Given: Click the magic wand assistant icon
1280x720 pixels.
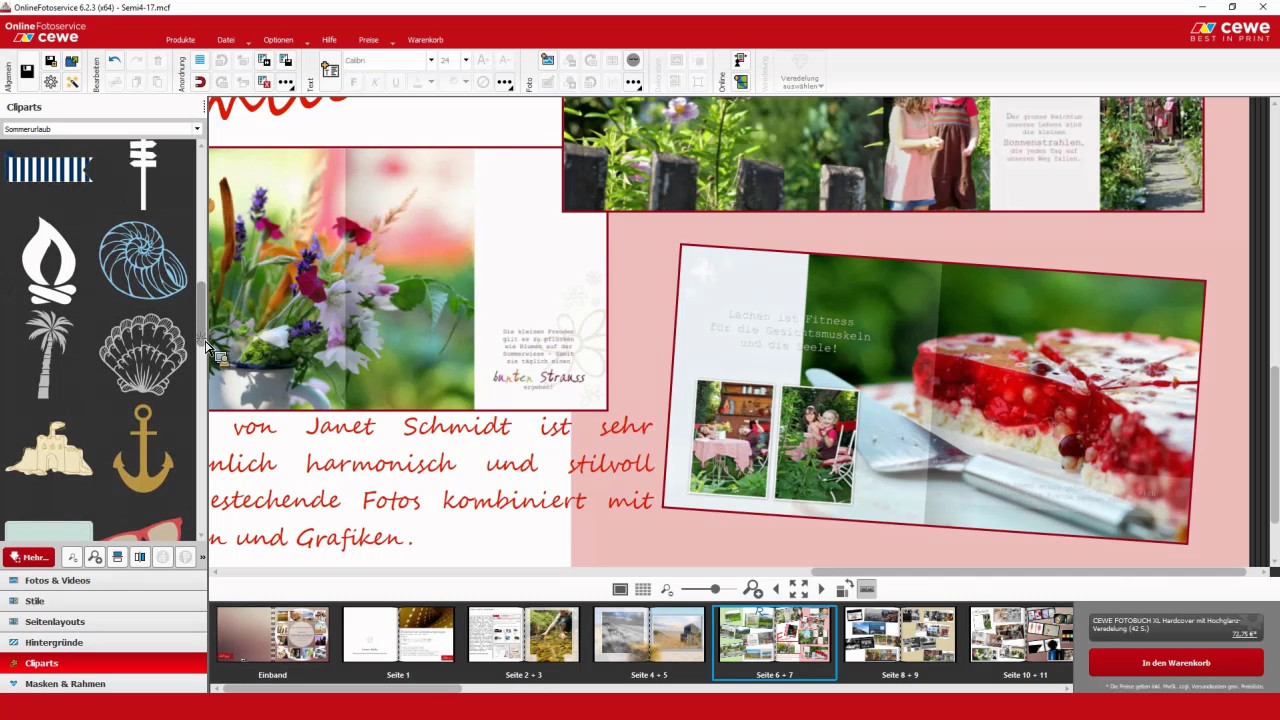Looking at the screenshot, I should click(72, 82).
